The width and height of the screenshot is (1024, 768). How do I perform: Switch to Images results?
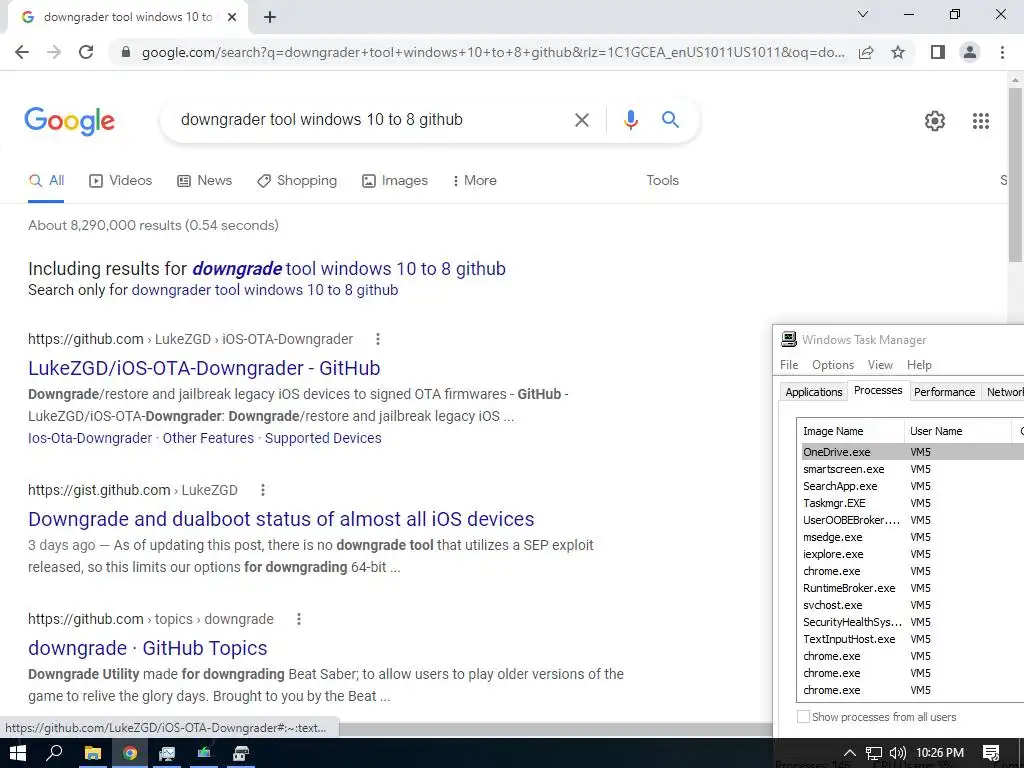395,181
